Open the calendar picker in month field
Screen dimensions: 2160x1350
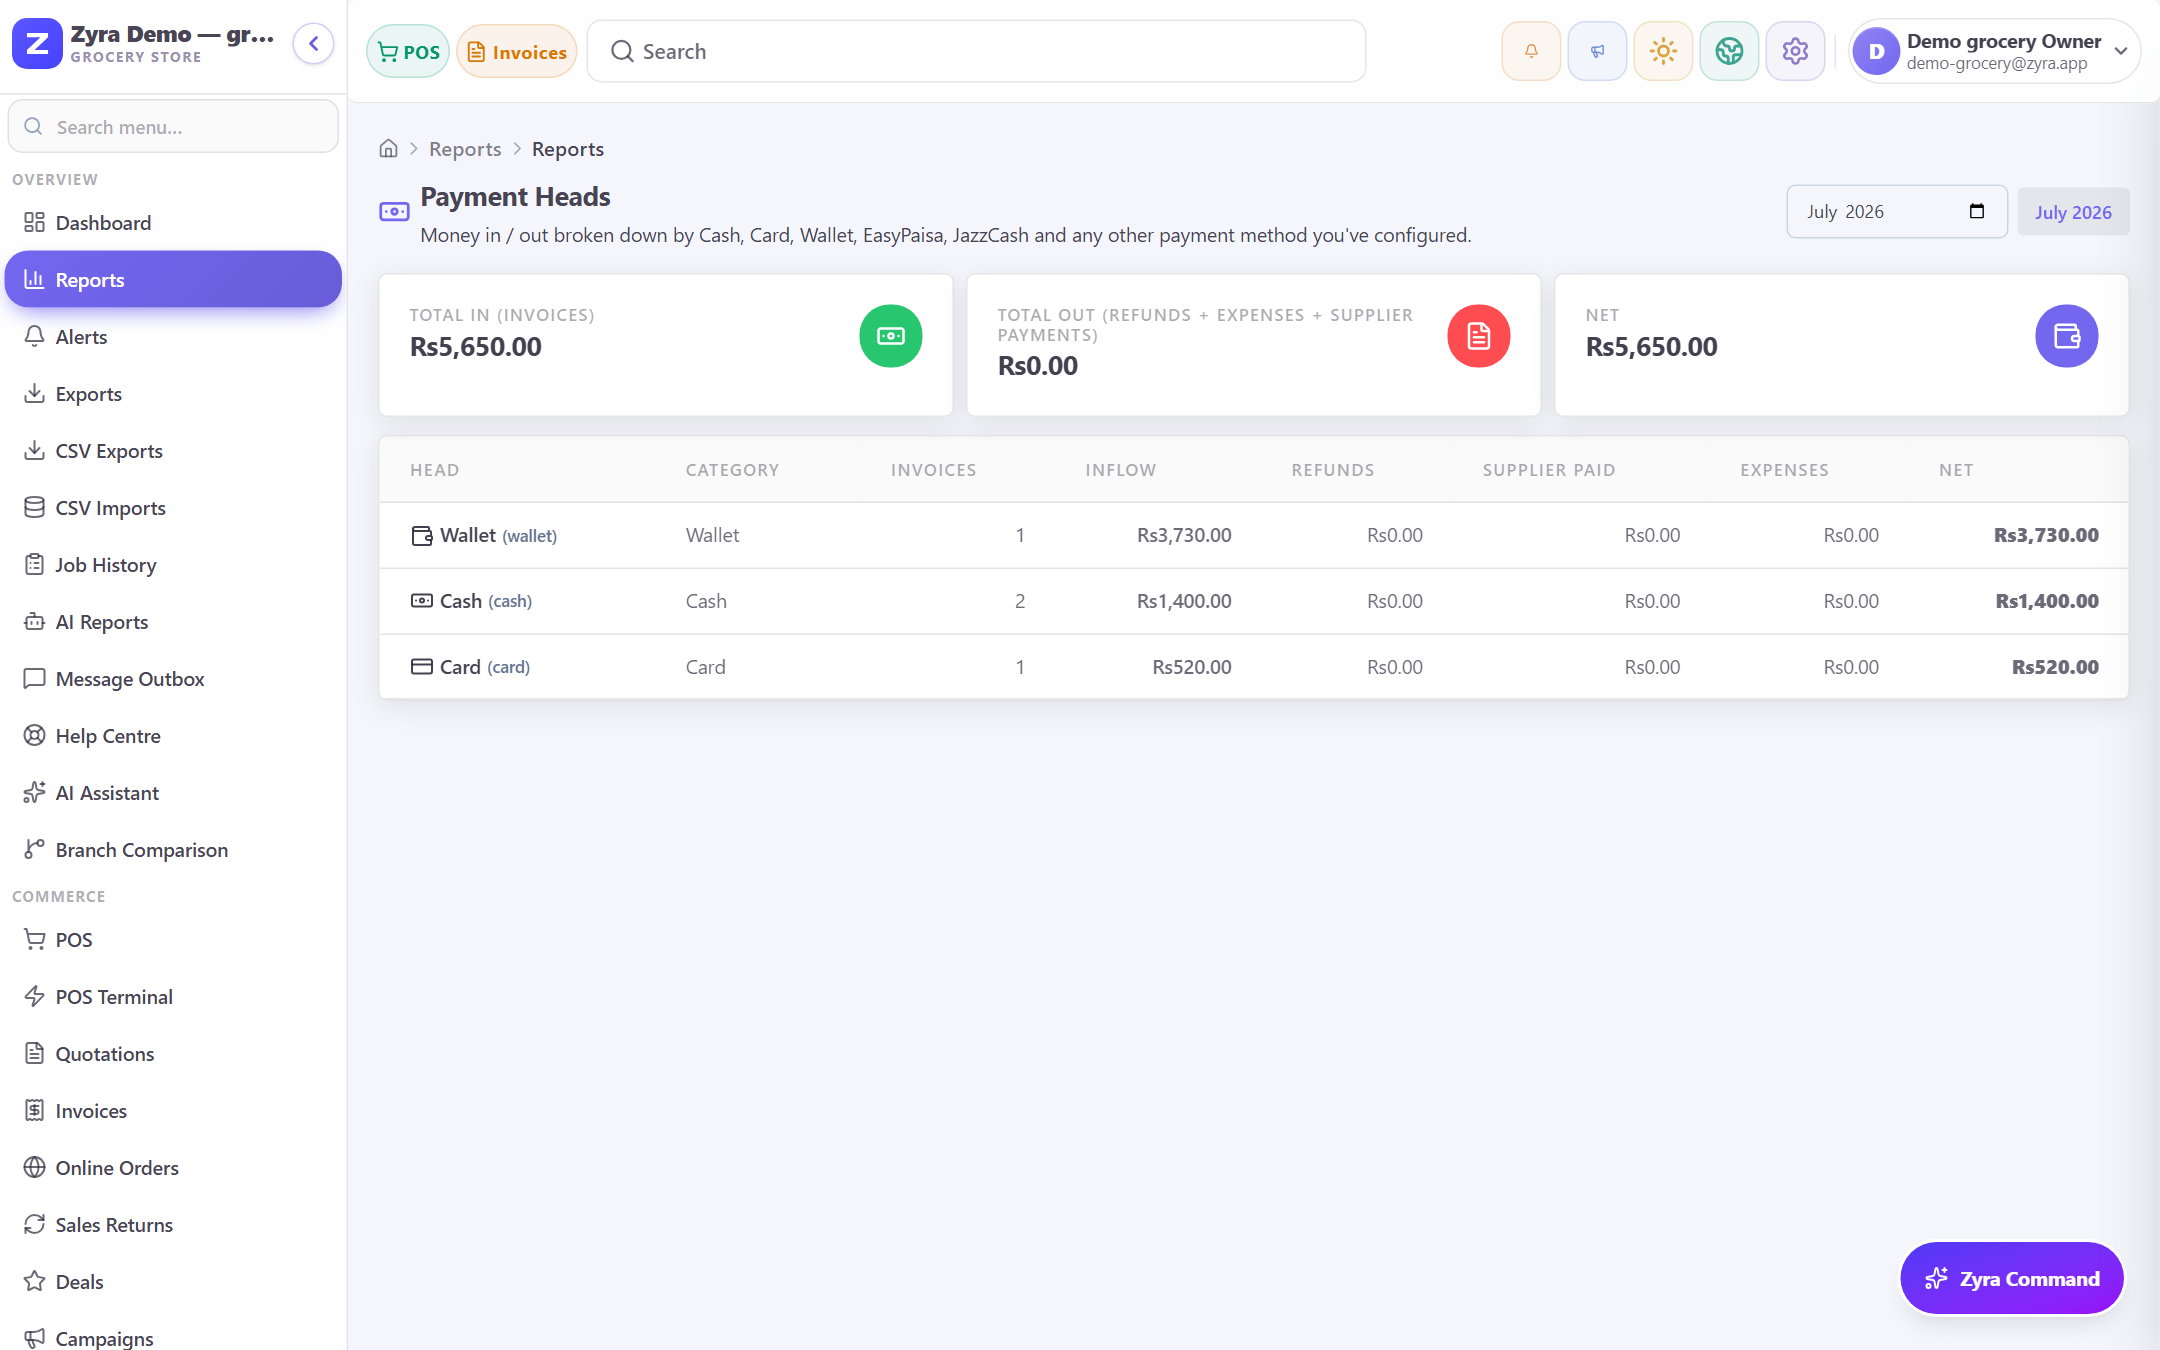pyautogui.click(x=1976, y=211)
